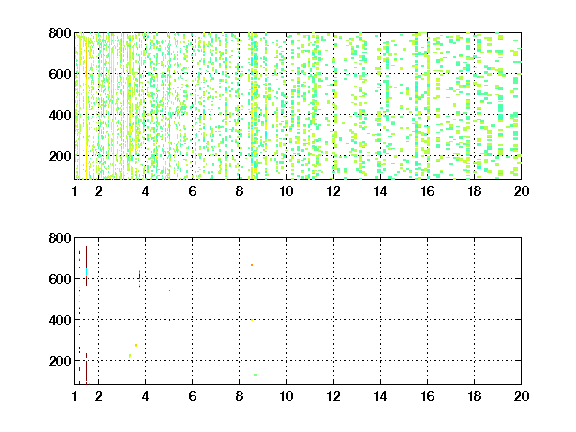This screenshot has width=576, height=432.
Task: Select x-axis tick label 8 of upper plot
Action: pos(240,191)
